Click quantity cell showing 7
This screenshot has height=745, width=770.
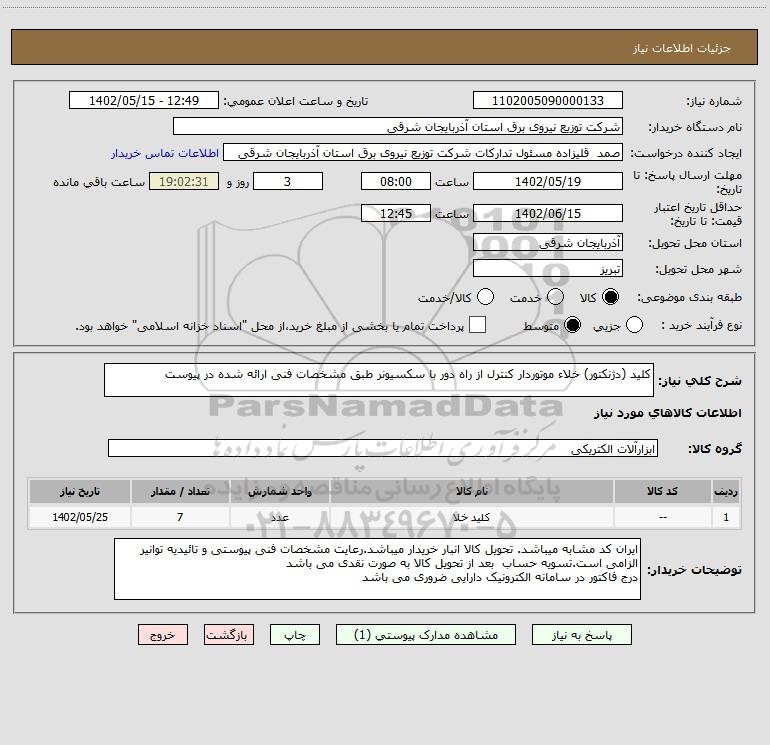click(180, 517)
